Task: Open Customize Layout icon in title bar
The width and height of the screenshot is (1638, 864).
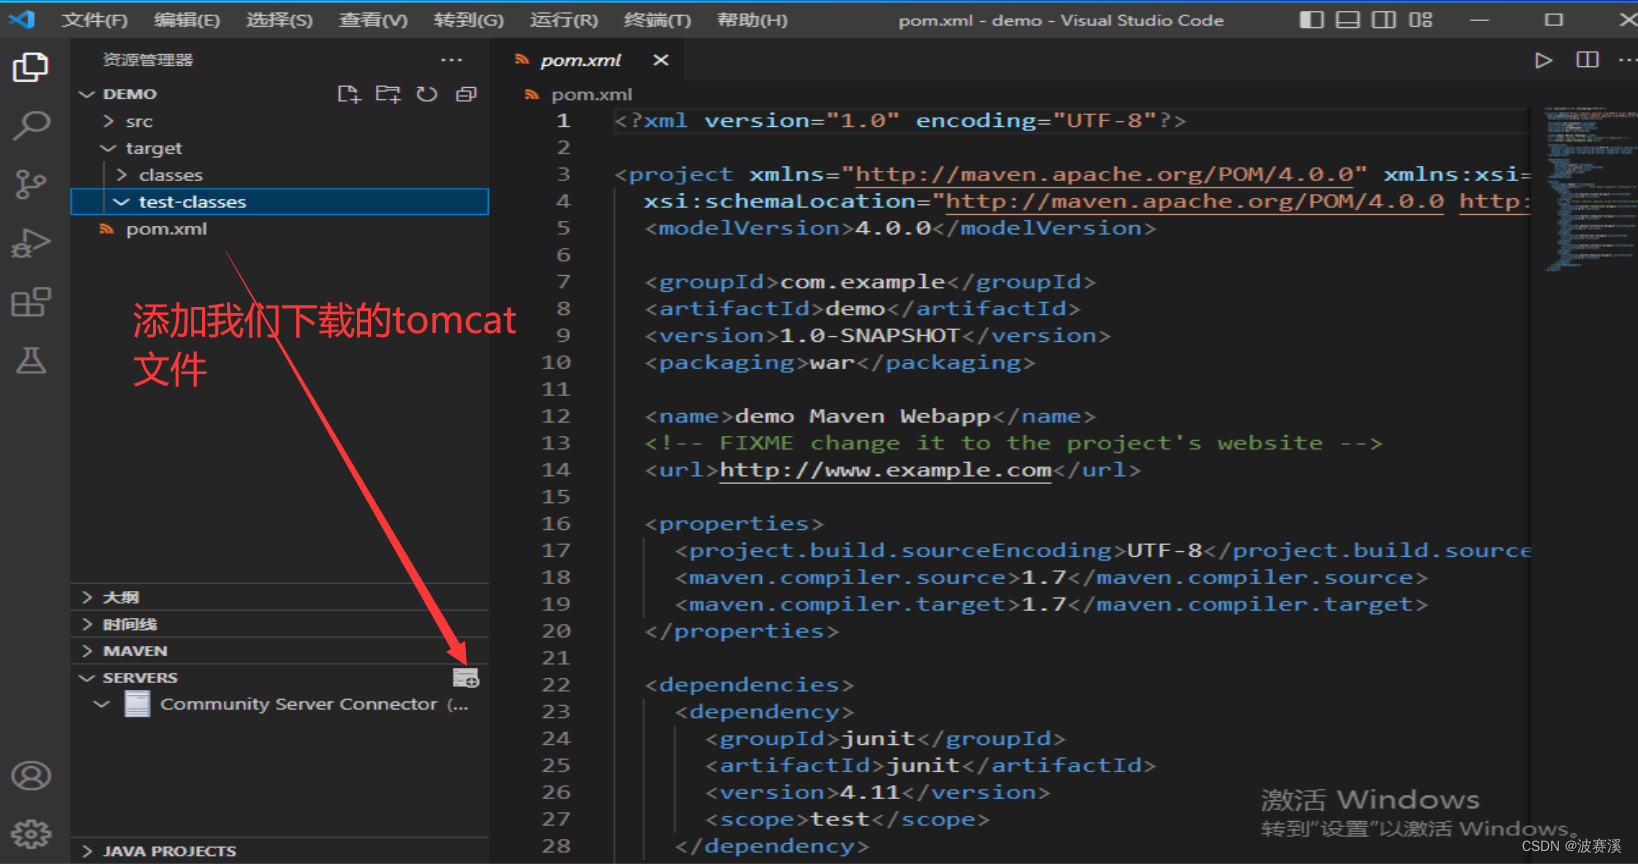Action: pos(1421,20)
